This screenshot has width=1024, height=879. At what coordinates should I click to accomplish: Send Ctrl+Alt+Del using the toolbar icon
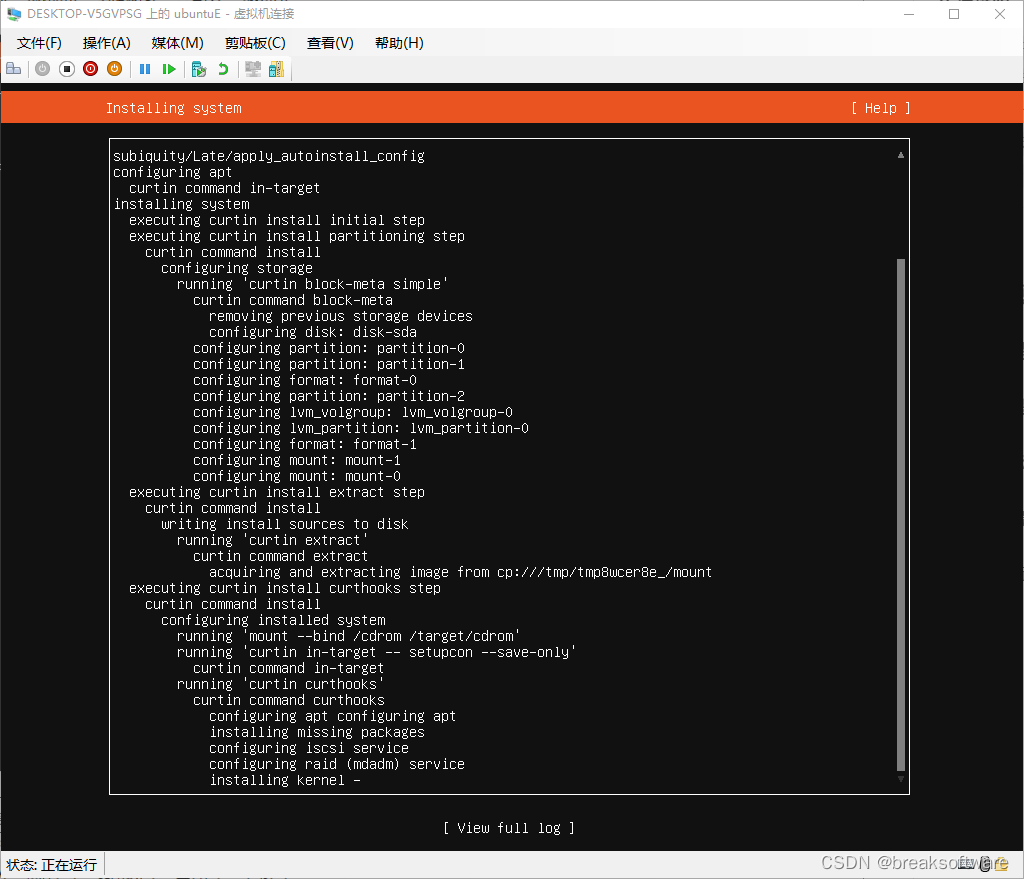coord(13,69)
